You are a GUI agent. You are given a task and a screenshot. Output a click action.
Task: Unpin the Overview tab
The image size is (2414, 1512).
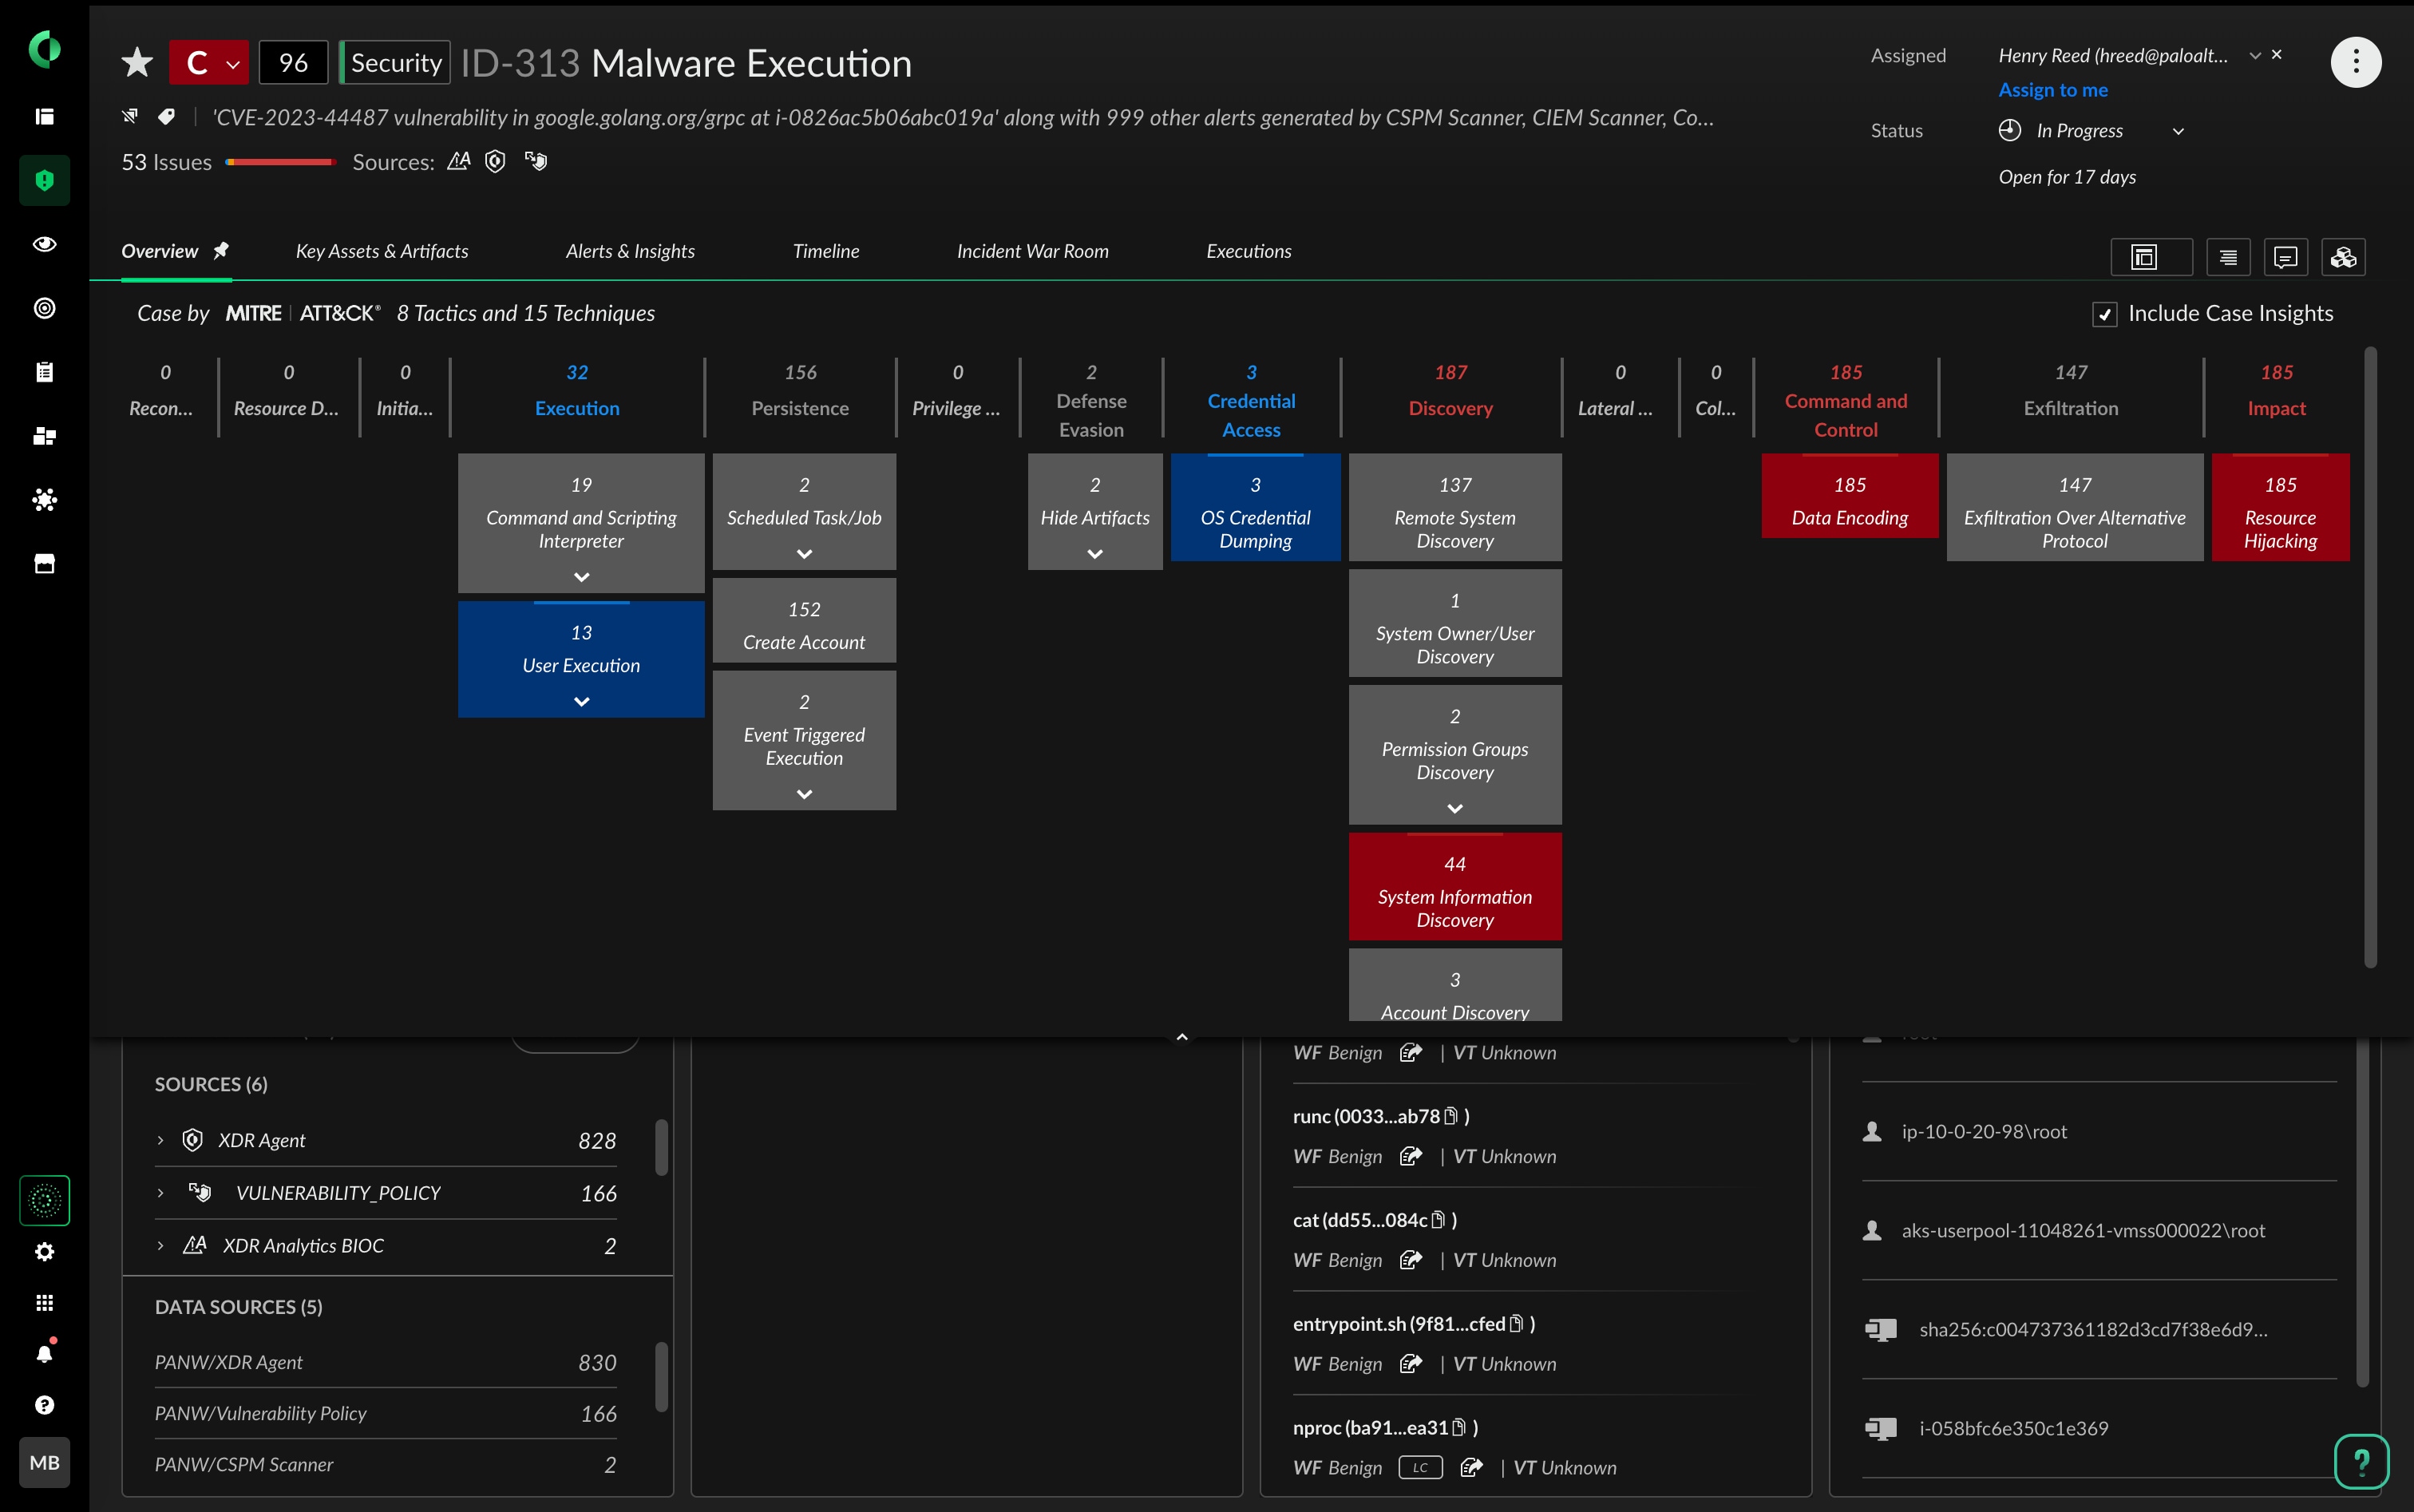[221, 251]
